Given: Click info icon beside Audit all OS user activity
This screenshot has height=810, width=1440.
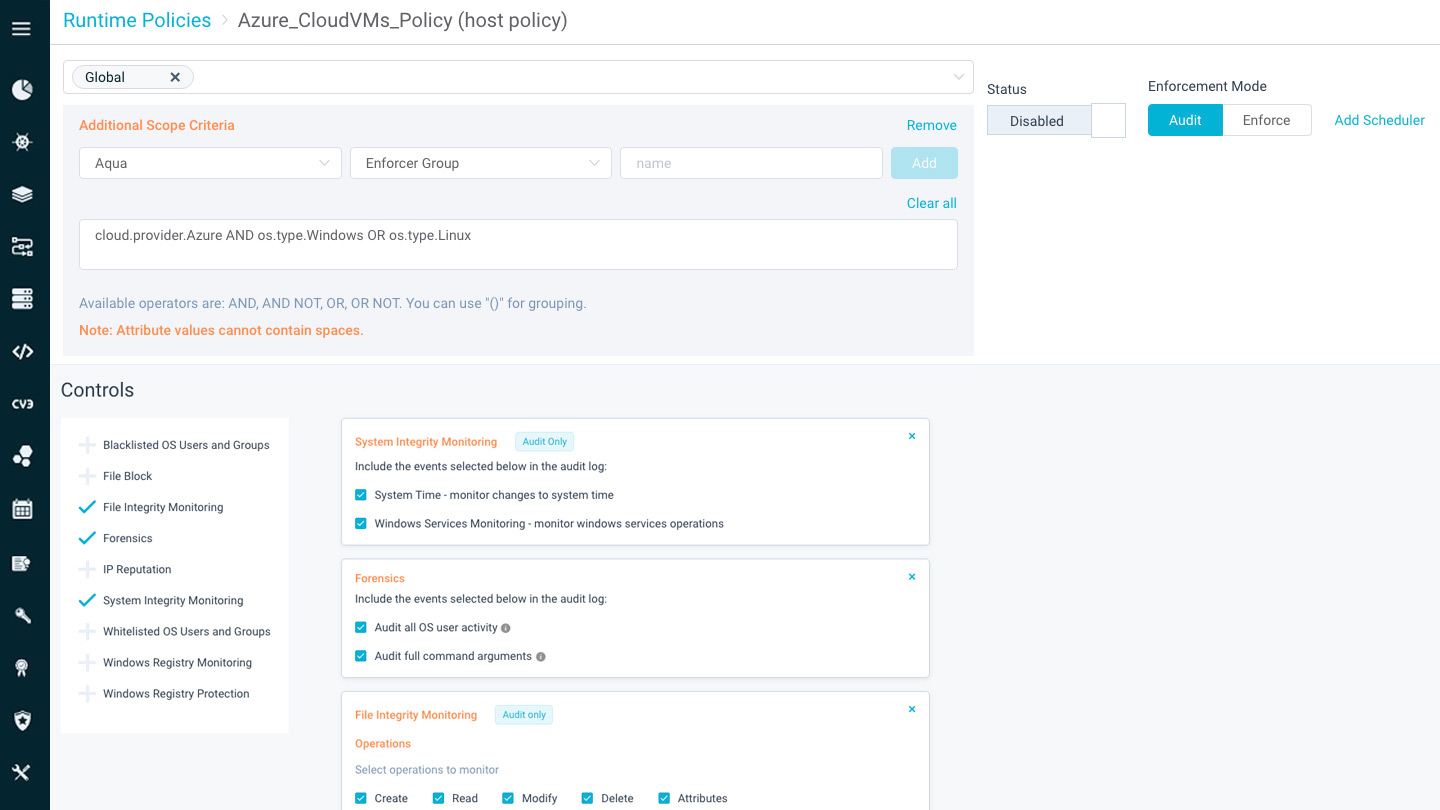Looking at the screenshot, I should (x=506, y=628).
